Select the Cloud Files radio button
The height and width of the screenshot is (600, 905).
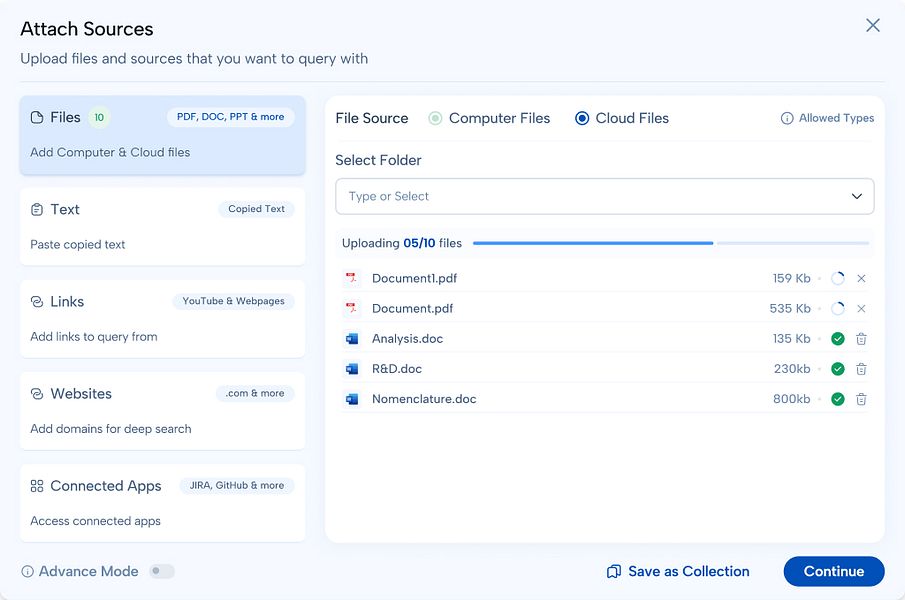tap(582, 118)
